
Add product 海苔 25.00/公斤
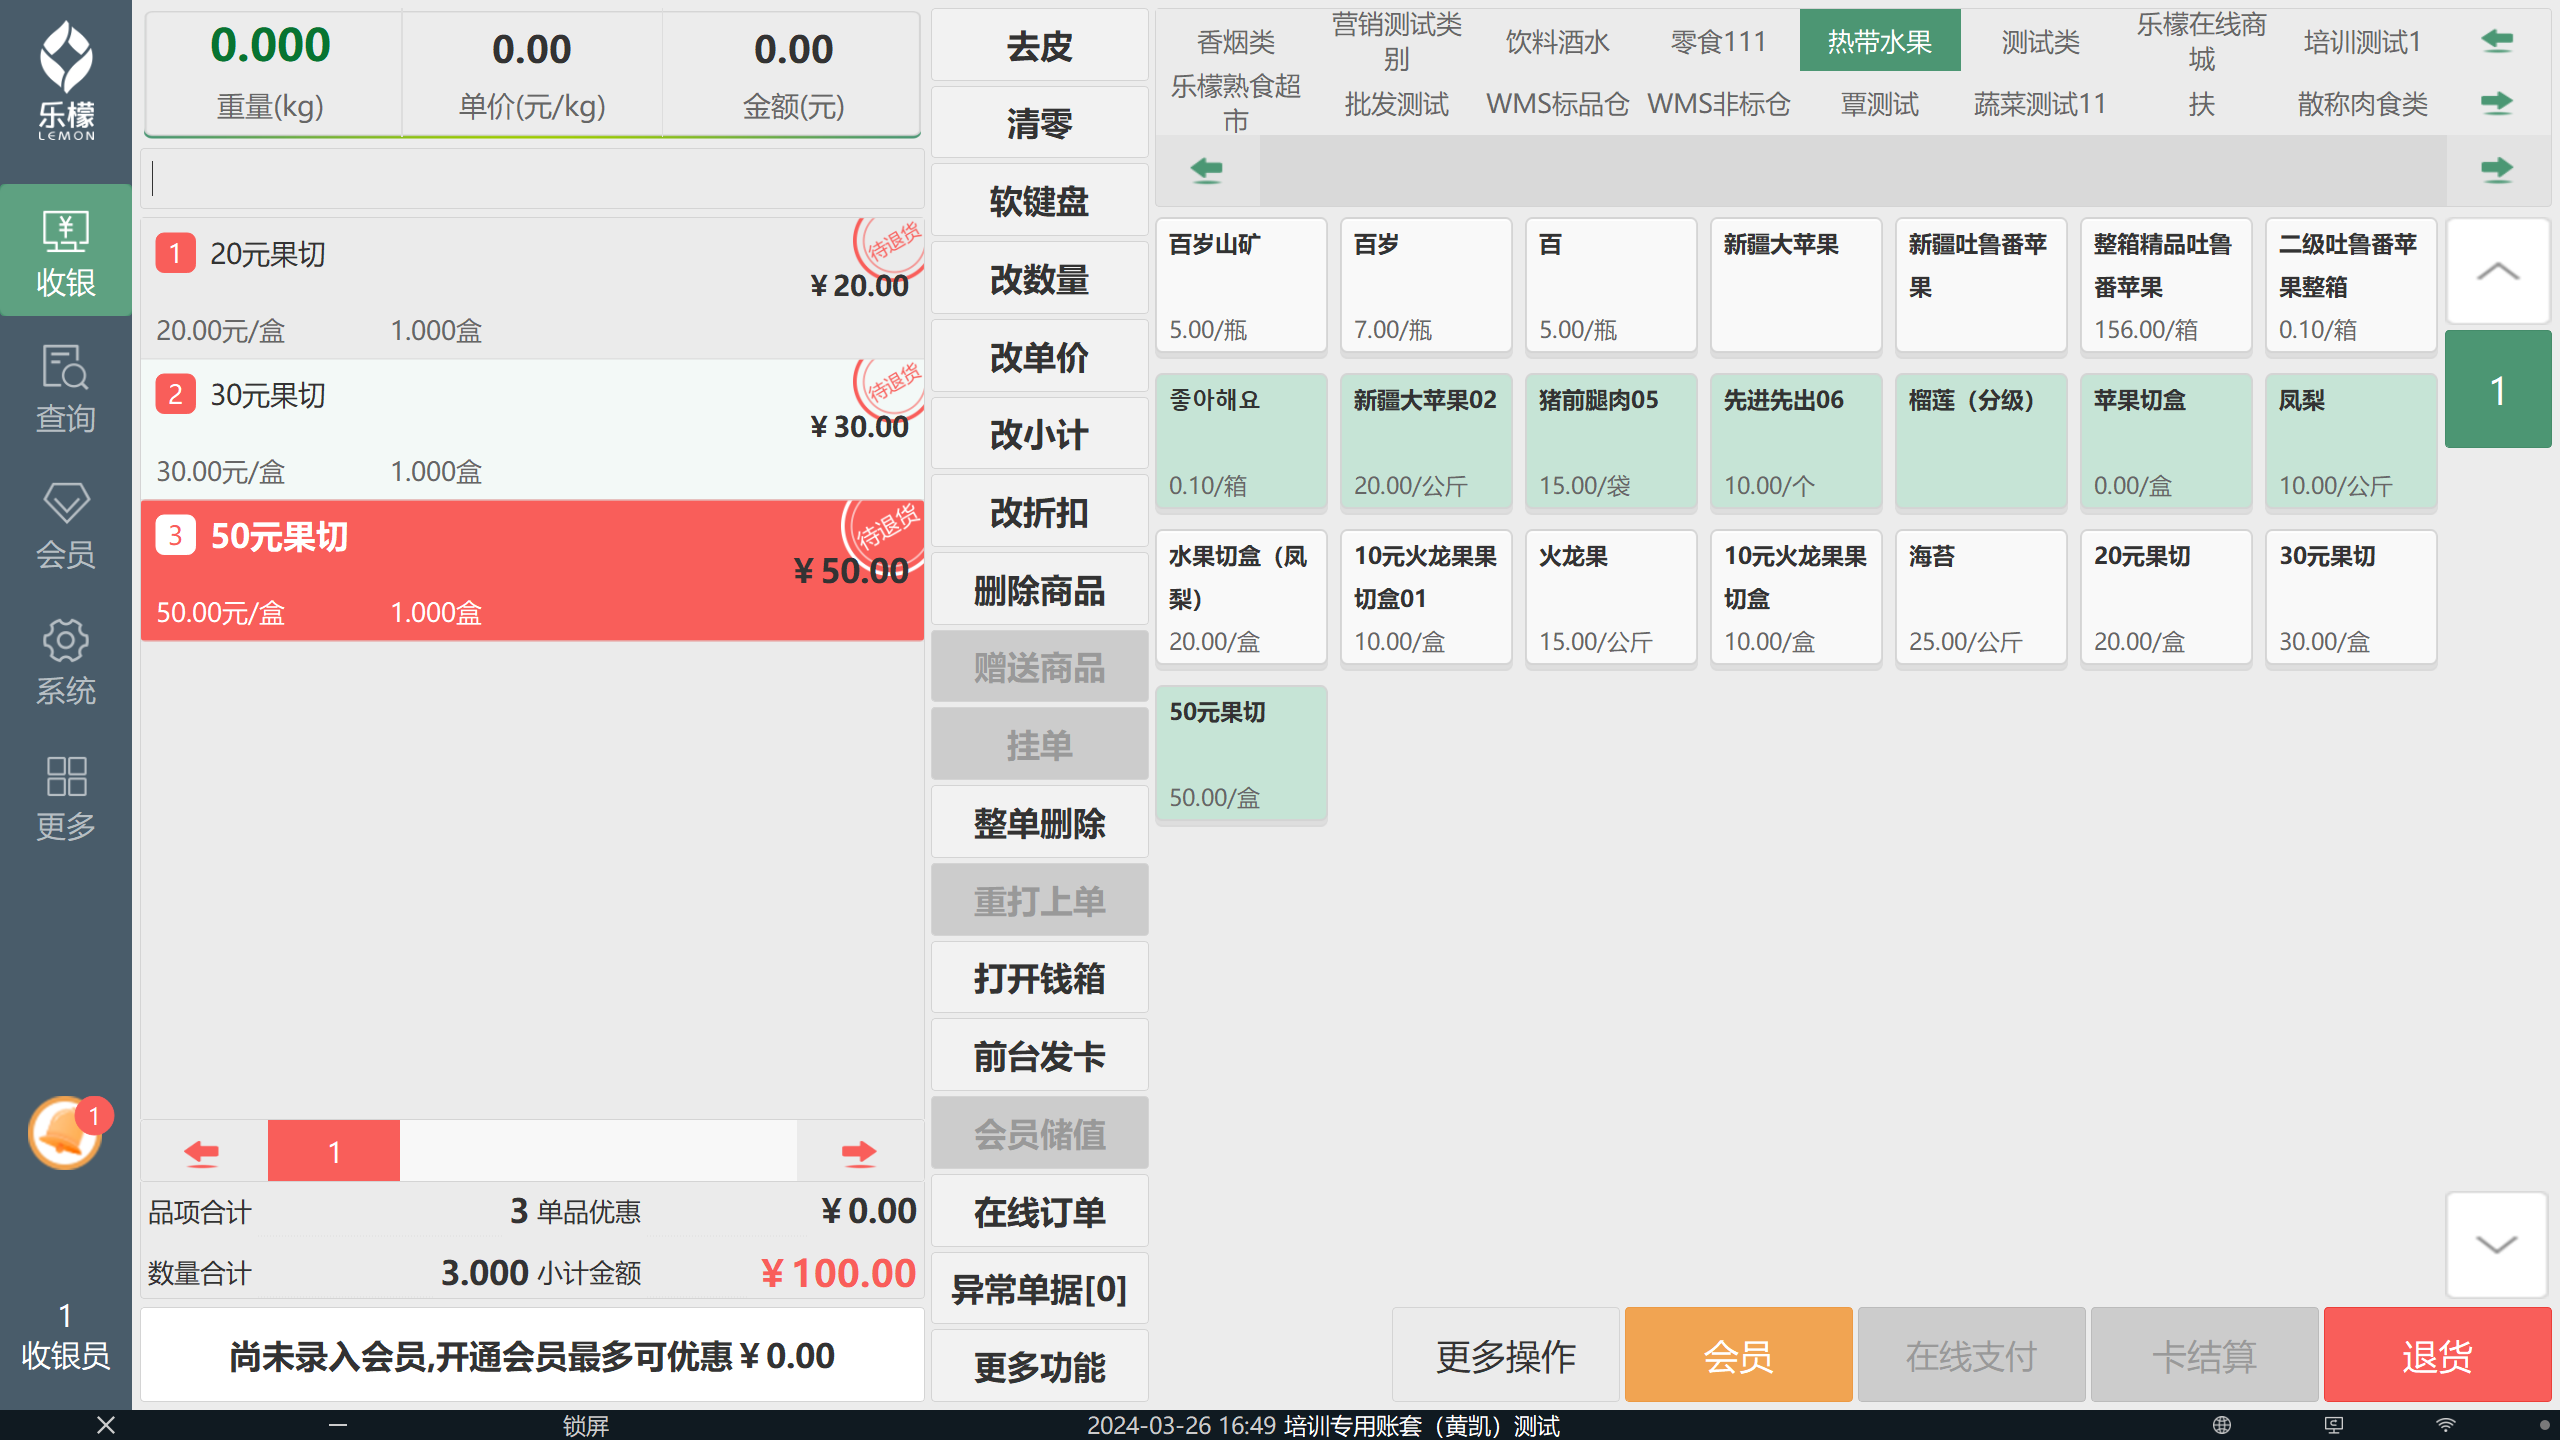click(1981, 598)
